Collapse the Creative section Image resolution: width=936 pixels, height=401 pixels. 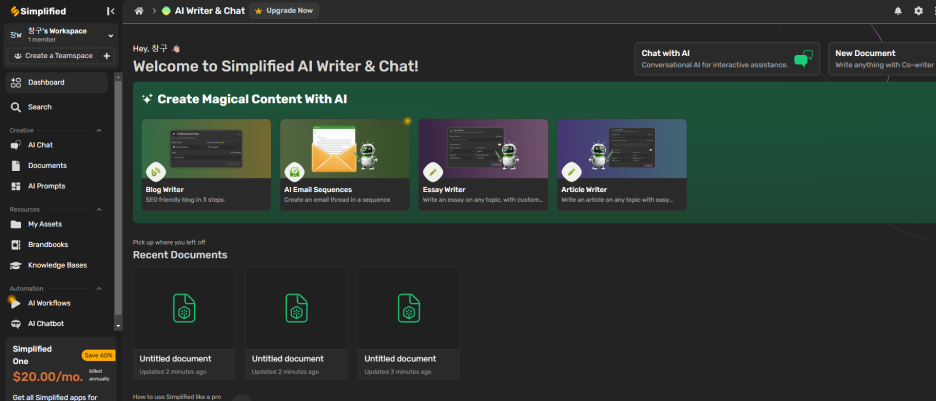pos(99,130)
